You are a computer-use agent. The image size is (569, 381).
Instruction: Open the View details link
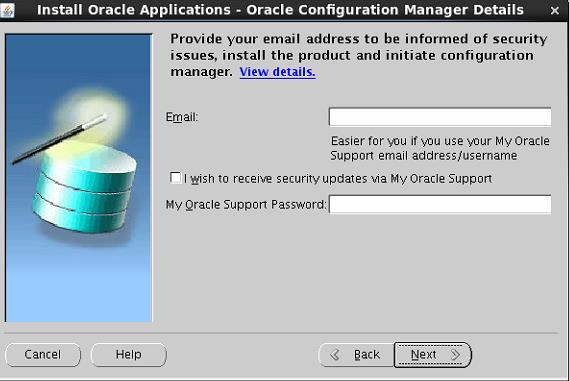tap(277, 72)
